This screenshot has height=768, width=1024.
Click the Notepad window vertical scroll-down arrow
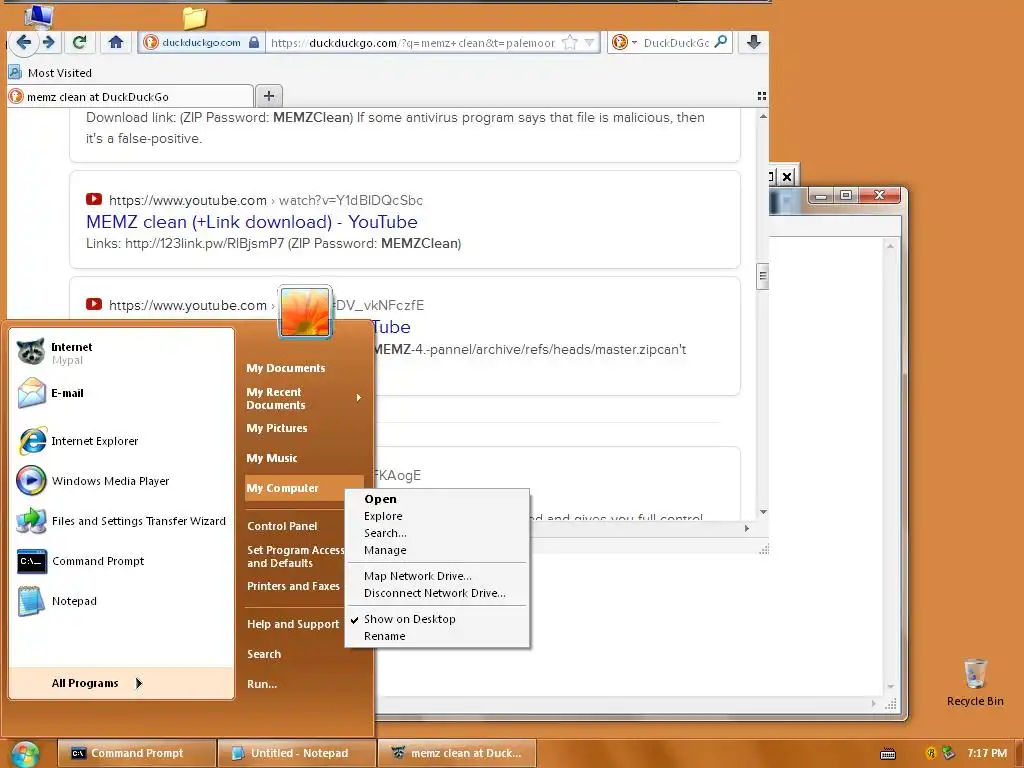pos(890,687)
